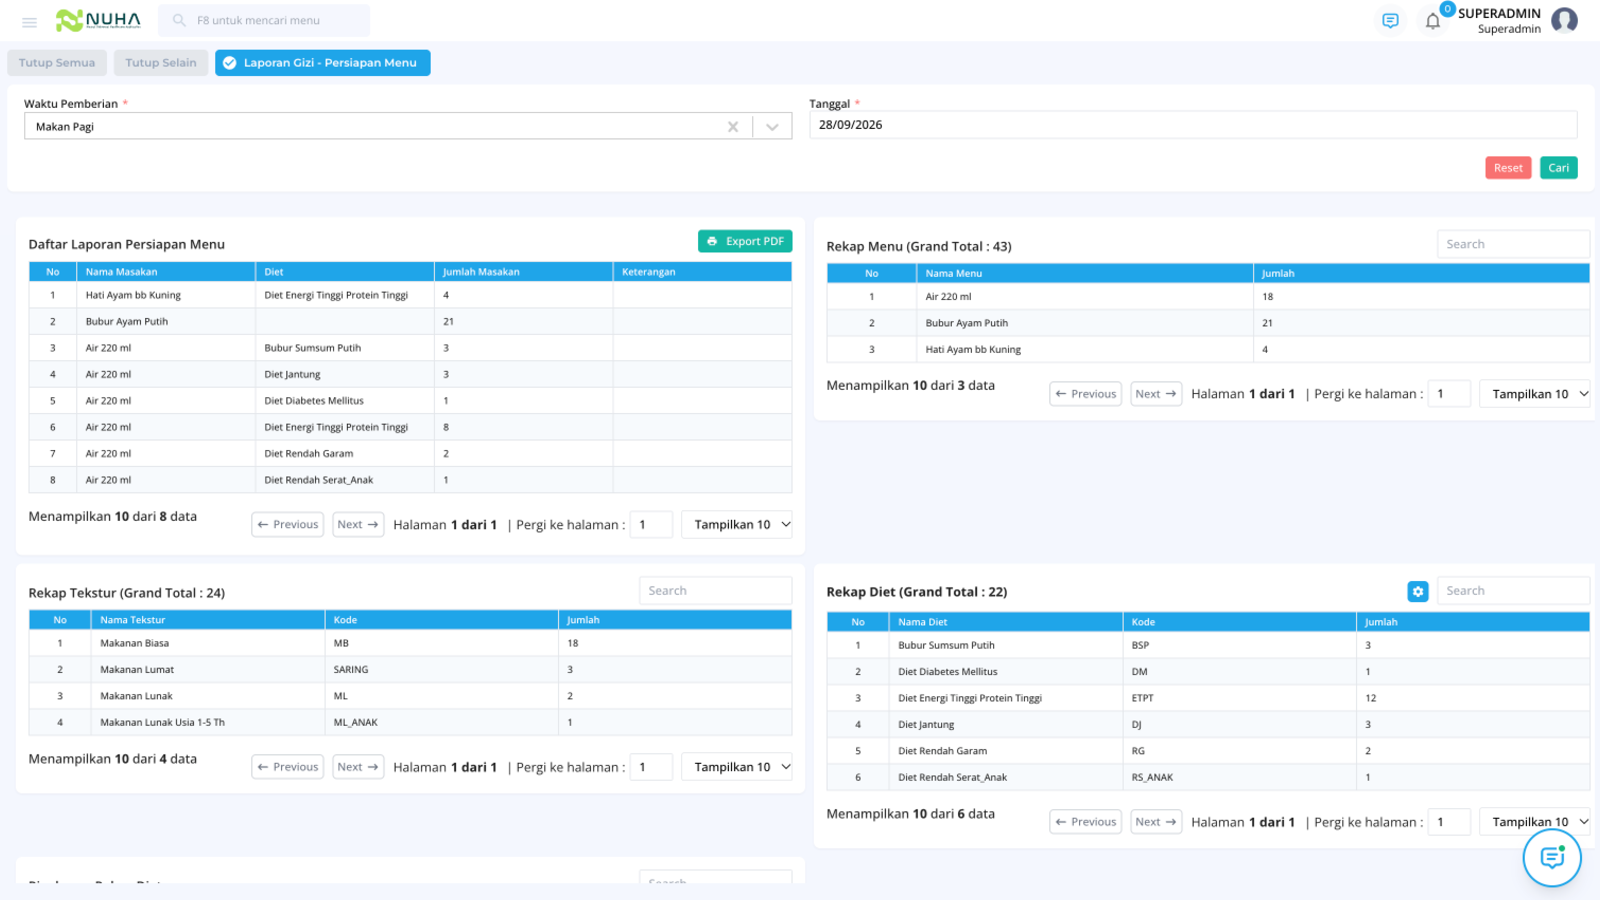
Task: Click page number field in Rekap Menu
Action: pyautogui.click(x=1449, y=394)
